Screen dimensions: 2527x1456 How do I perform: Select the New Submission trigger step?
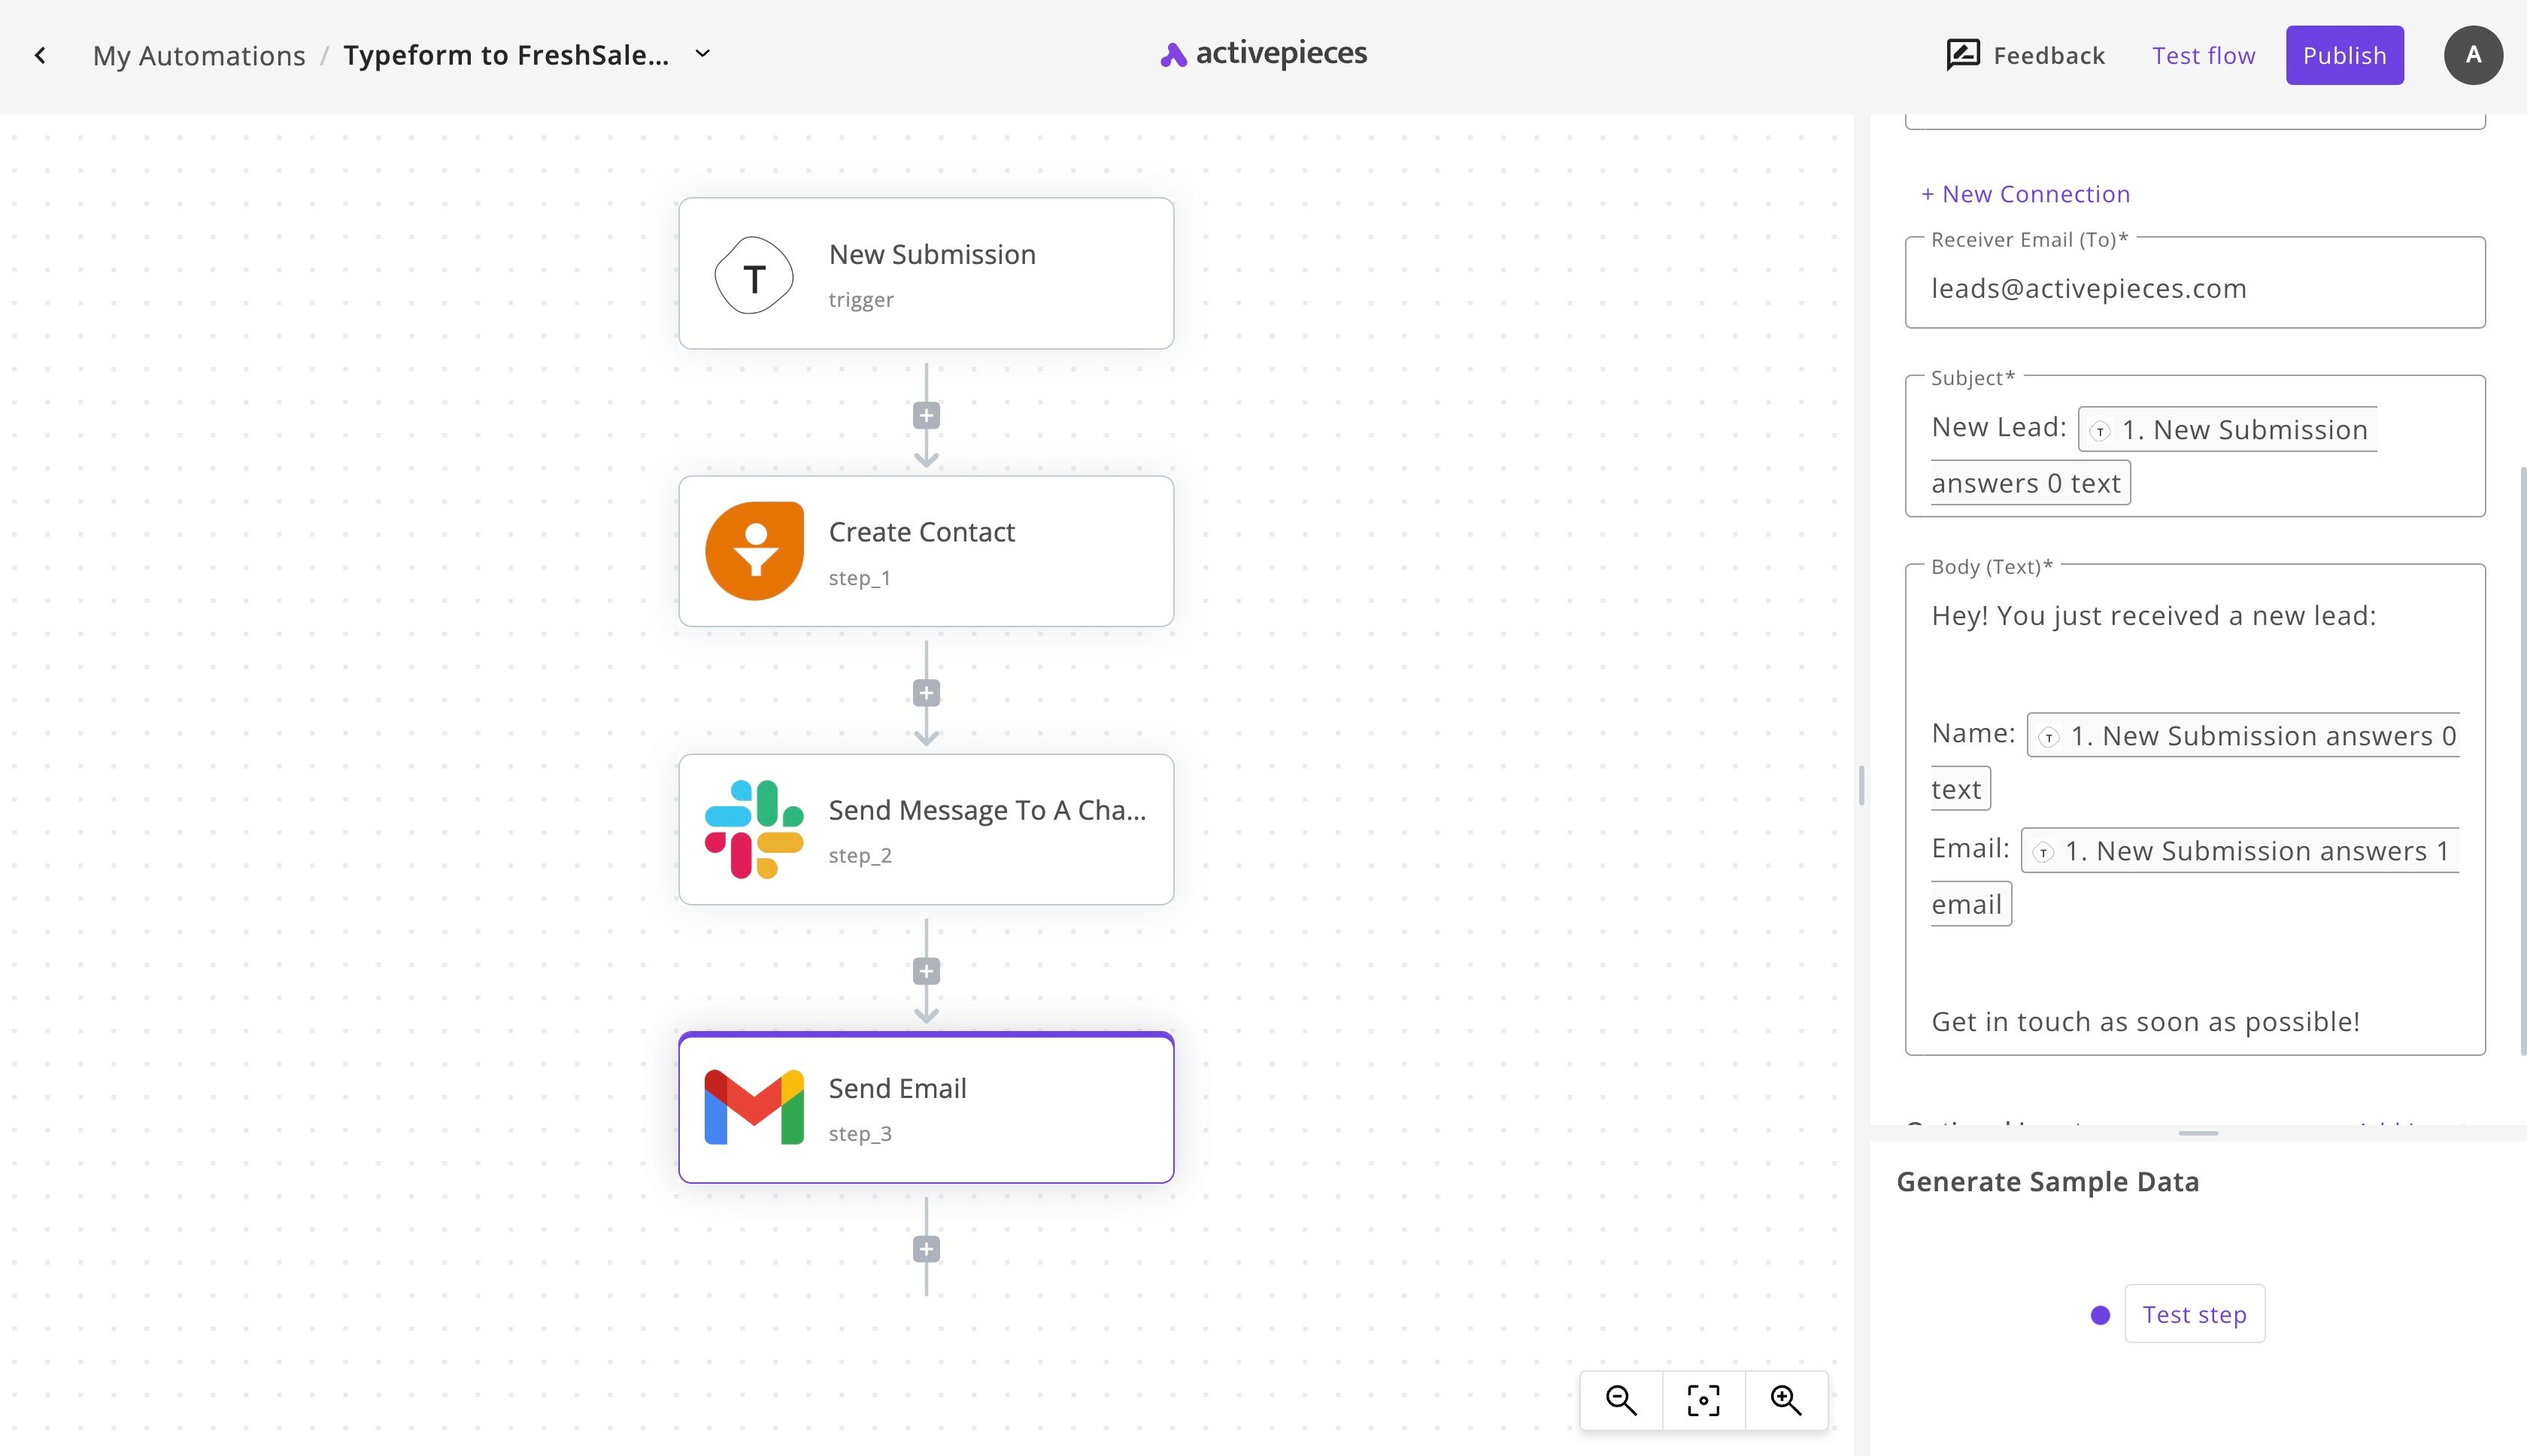(926, 273)
